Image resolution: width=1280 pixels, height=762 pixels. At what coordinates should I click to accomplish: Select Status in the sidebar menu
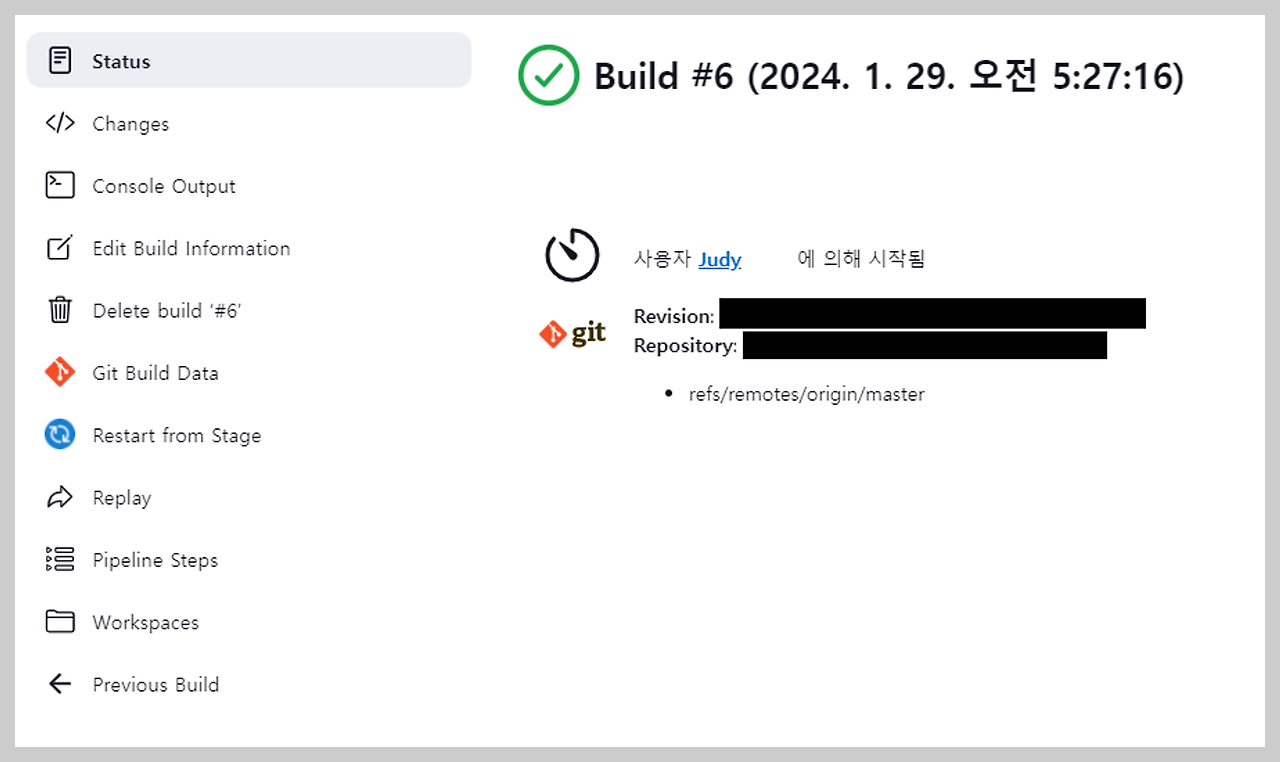click(124, 60)
